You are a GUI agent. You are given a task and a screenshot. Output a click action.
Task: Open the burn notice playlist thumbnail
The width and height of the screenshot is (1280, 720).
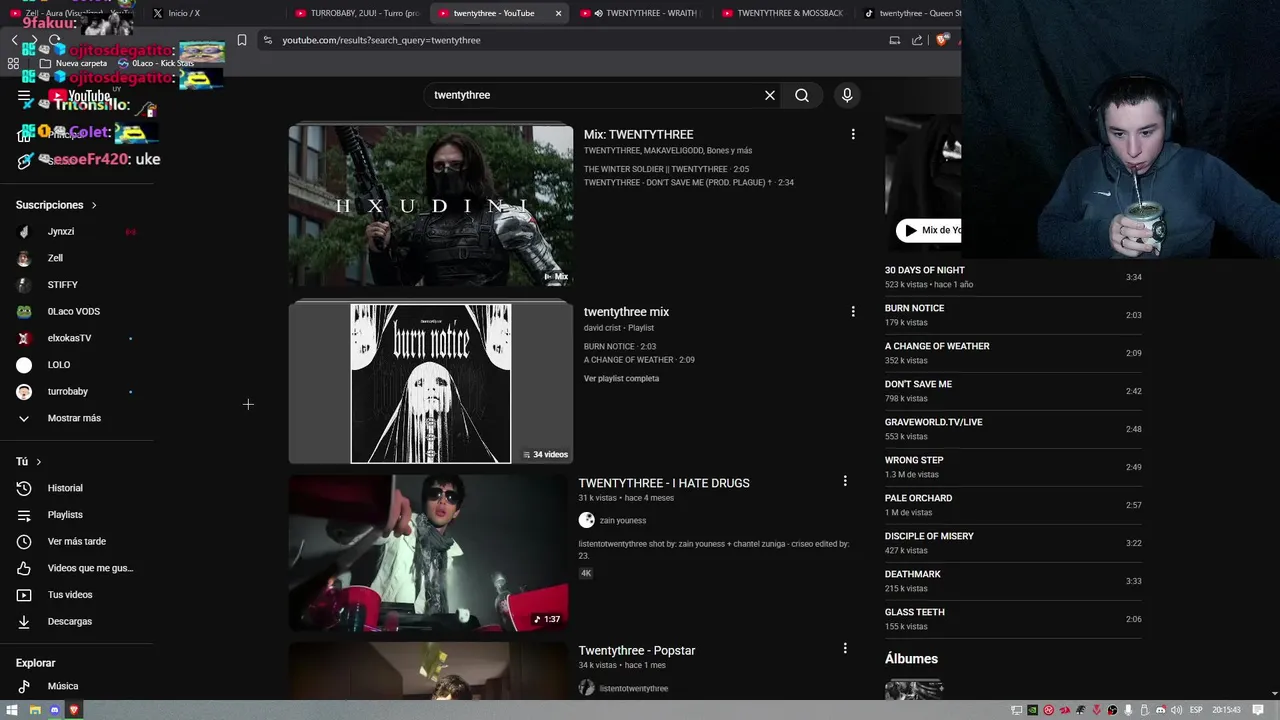[x=431, y=383]
